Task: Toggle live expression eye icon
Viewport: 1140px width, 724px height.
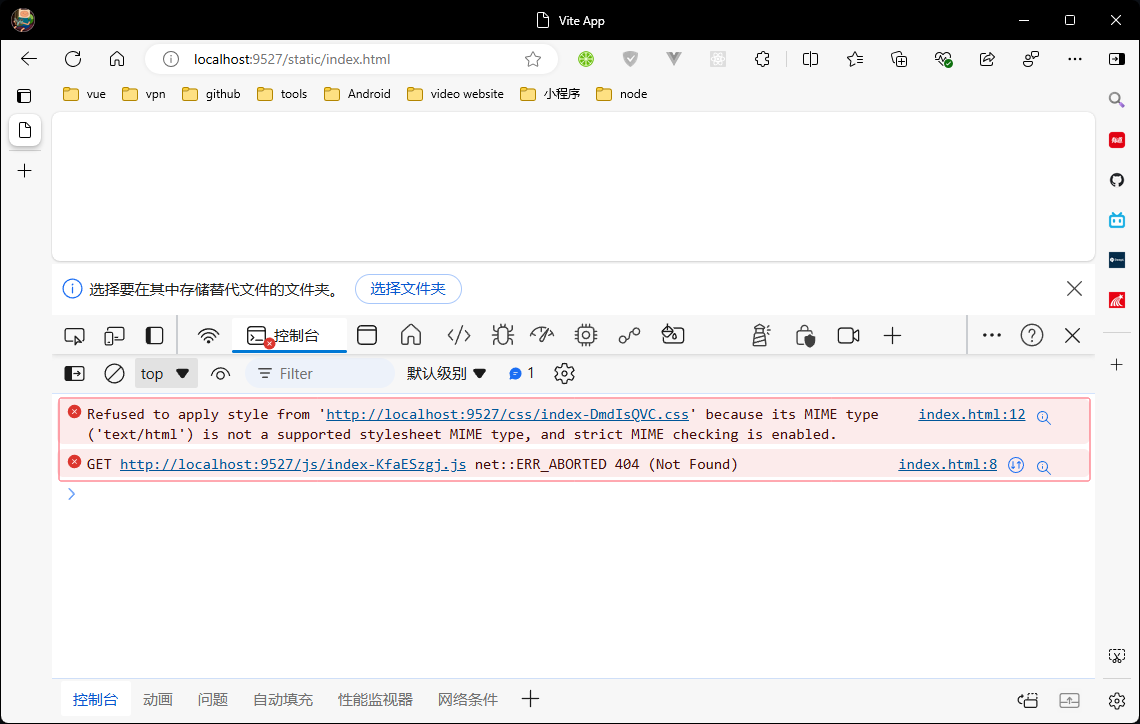Action: coord(221,374)
